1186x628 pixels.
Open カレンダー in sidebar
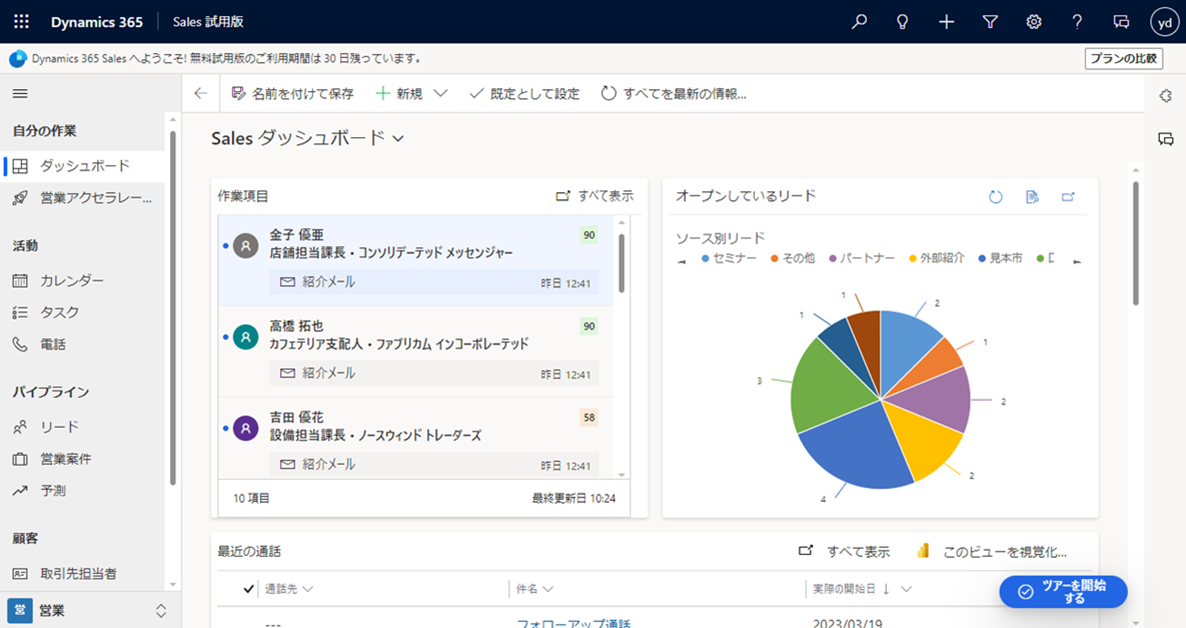(84, 281)
